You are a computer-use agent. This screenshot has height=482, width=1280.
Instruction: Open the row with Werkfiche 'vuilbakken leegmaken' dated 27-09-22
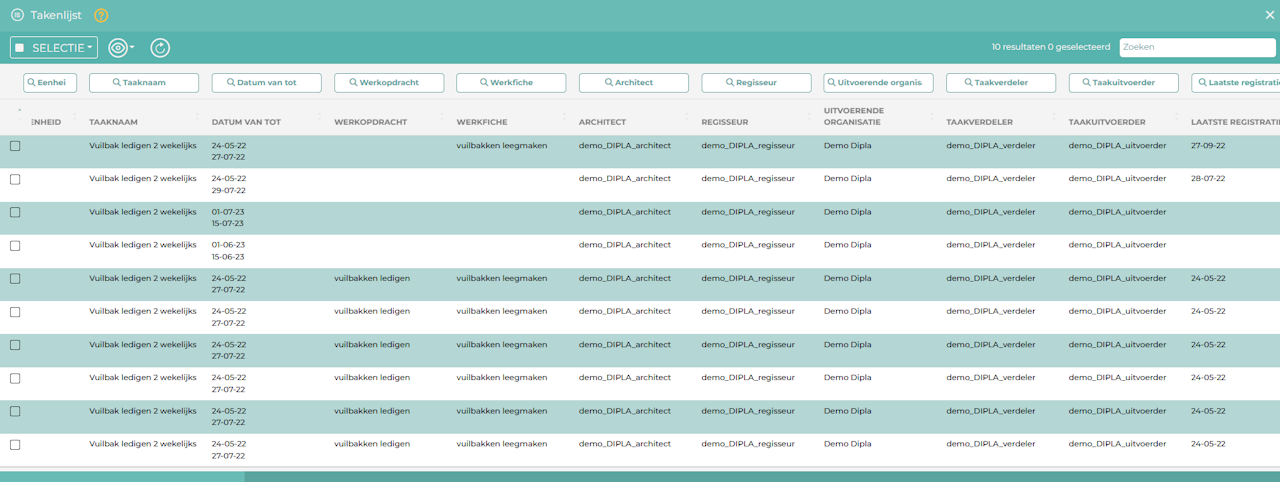pyautogui.click(x=501, y=146)
